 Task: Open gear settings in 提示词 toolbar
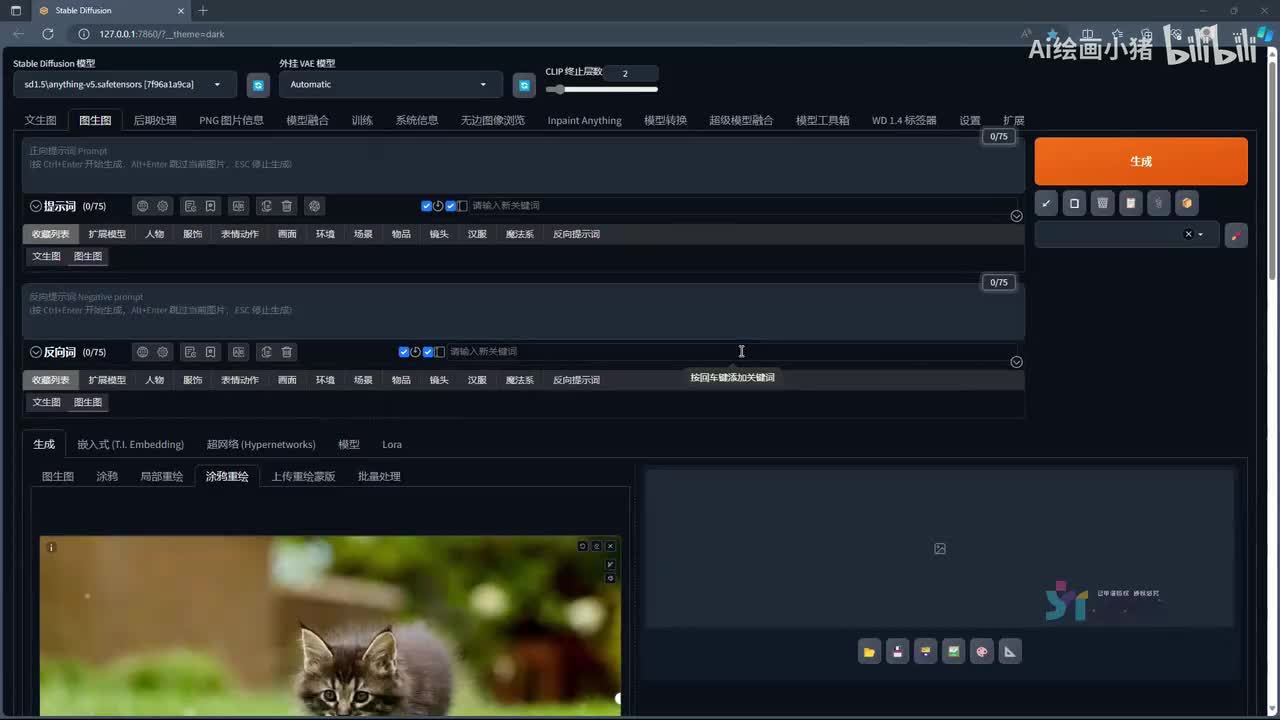coord(163,206)
